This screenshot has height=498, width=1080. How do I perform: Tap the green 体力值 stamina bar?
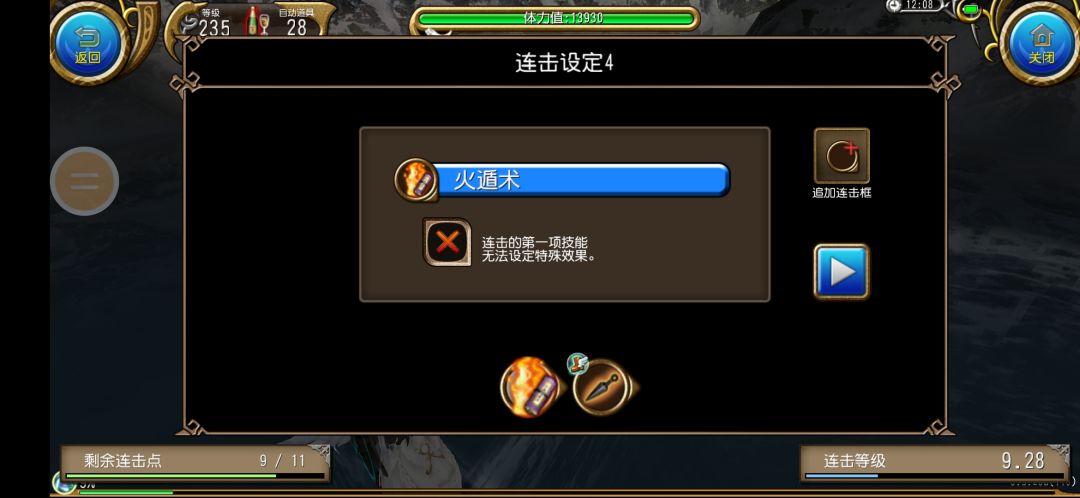coord(557,18)
